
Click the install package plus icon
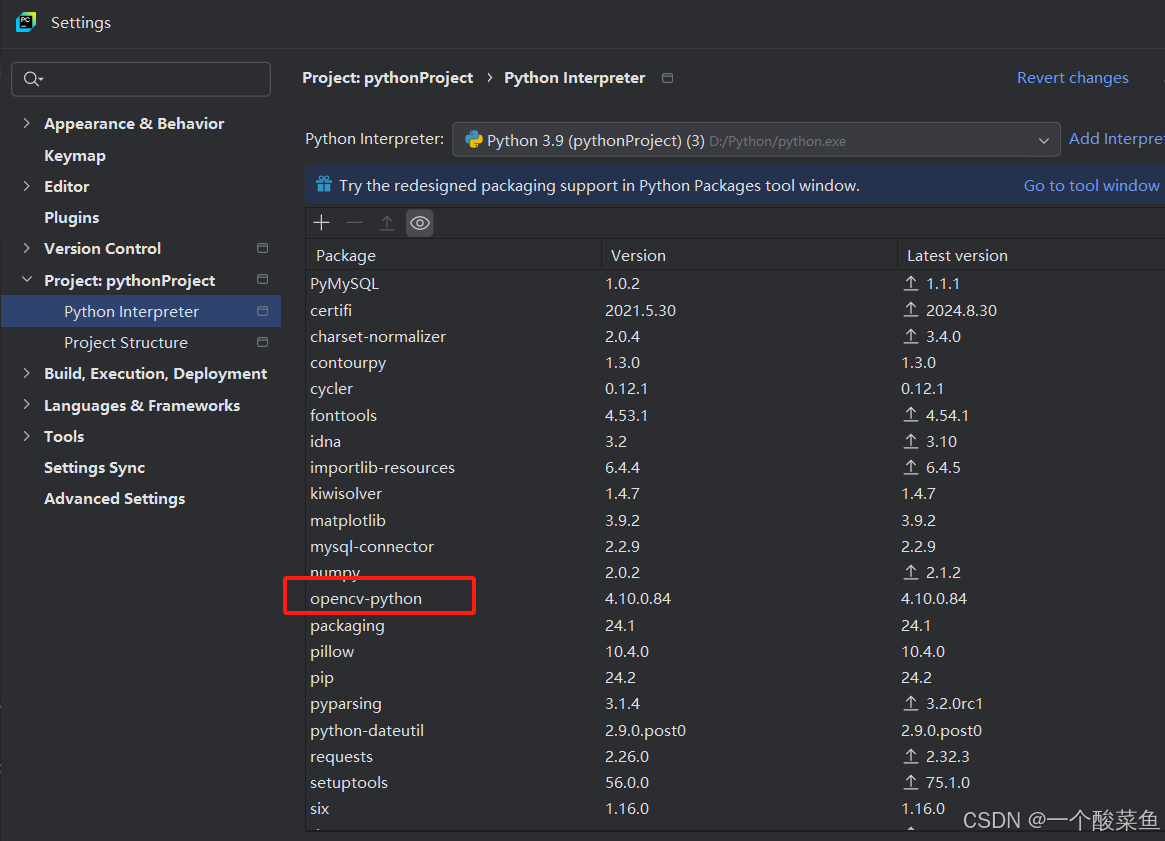click(322, 223)
